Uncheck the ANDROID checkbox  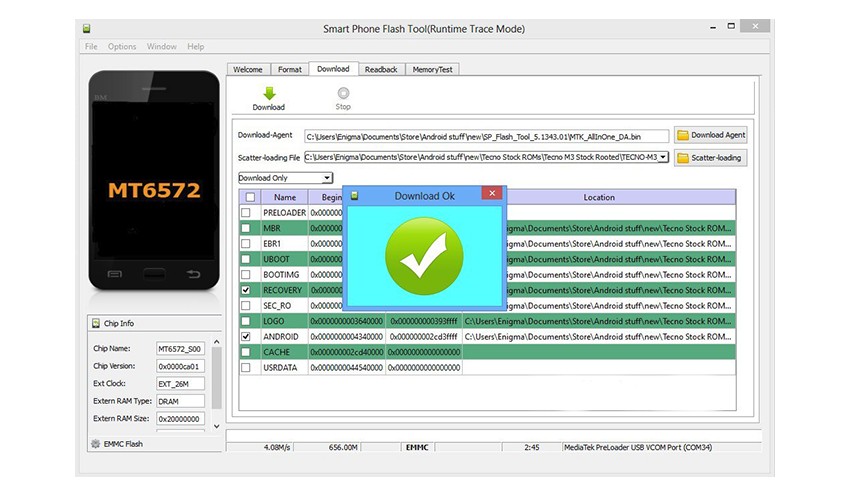coord(246,336)
